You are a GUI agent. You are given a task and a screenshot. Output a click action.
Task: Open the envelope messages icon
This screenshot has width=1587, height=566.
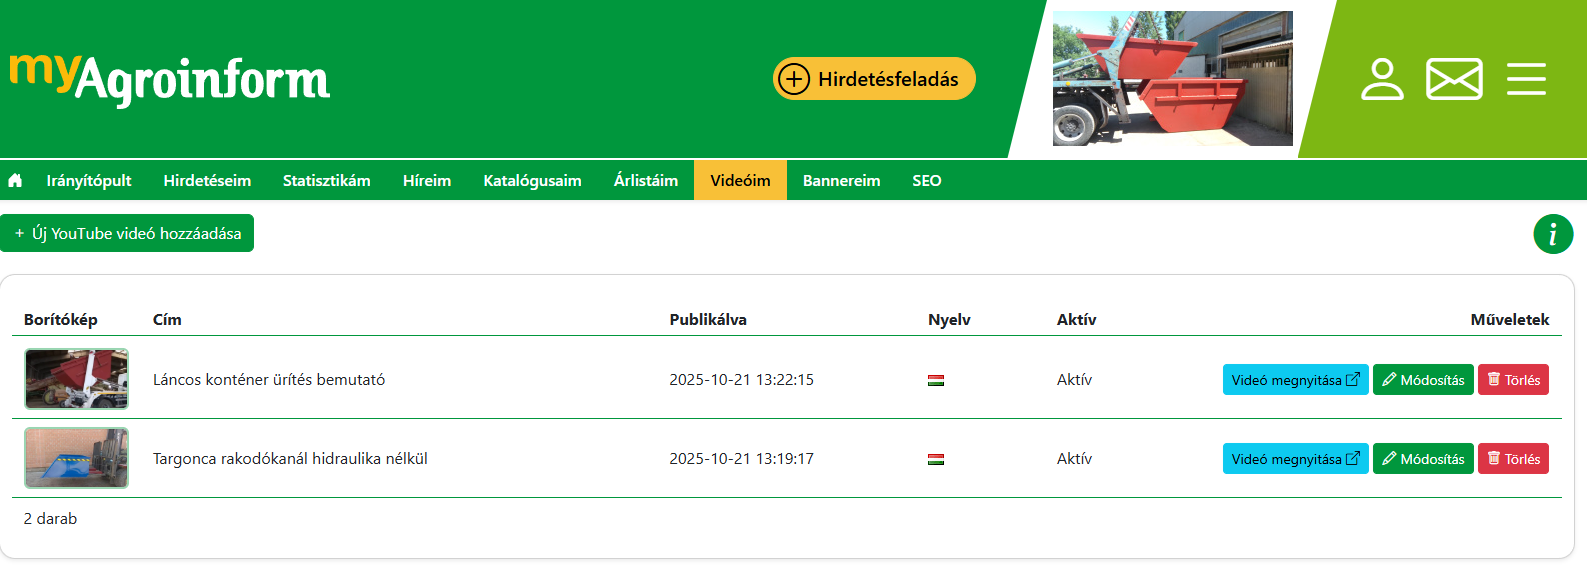click(1454, 79)
